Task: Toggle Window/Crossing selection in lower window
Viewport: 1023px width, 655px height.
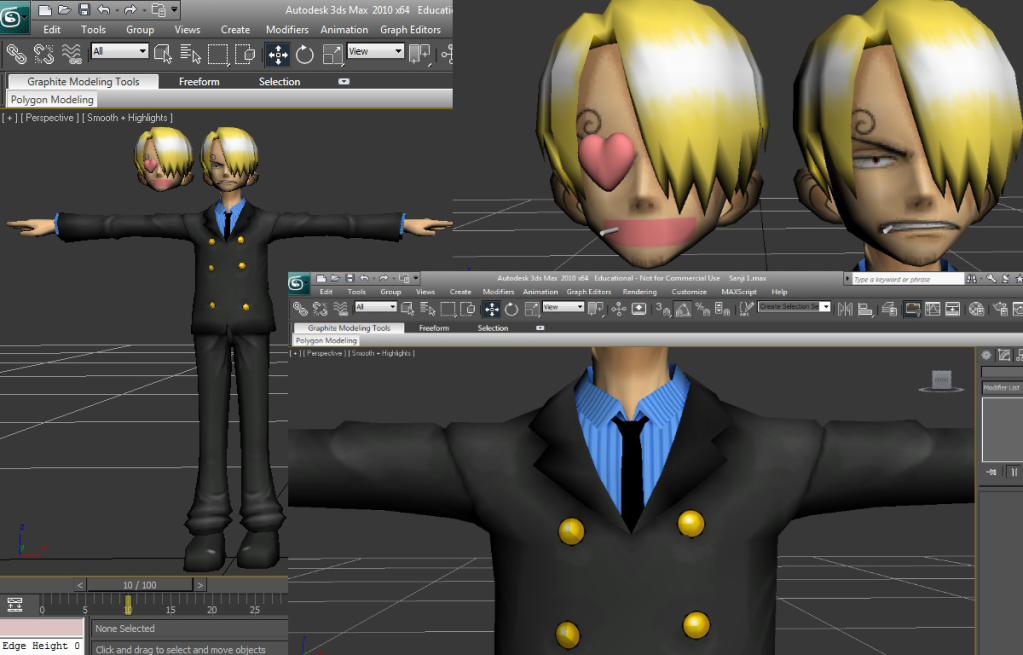Action: coord(468,309)
